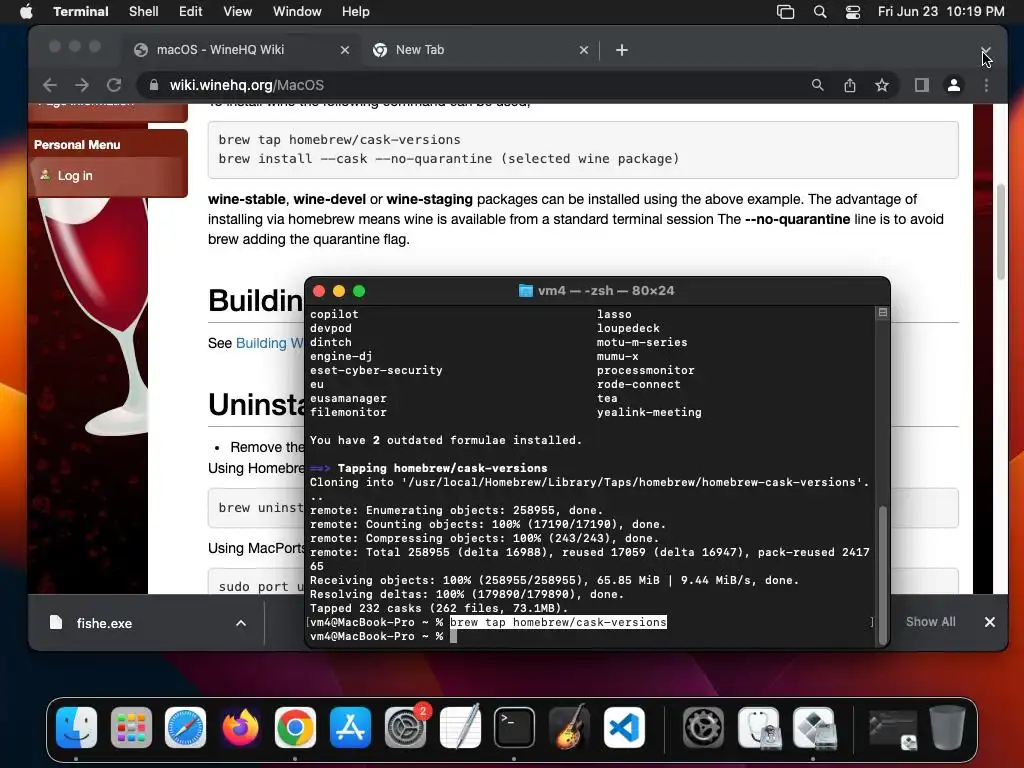1024x768 pixels.
Task: Click 'Tapped 232 casks' output line
Action: click(439, 608)
